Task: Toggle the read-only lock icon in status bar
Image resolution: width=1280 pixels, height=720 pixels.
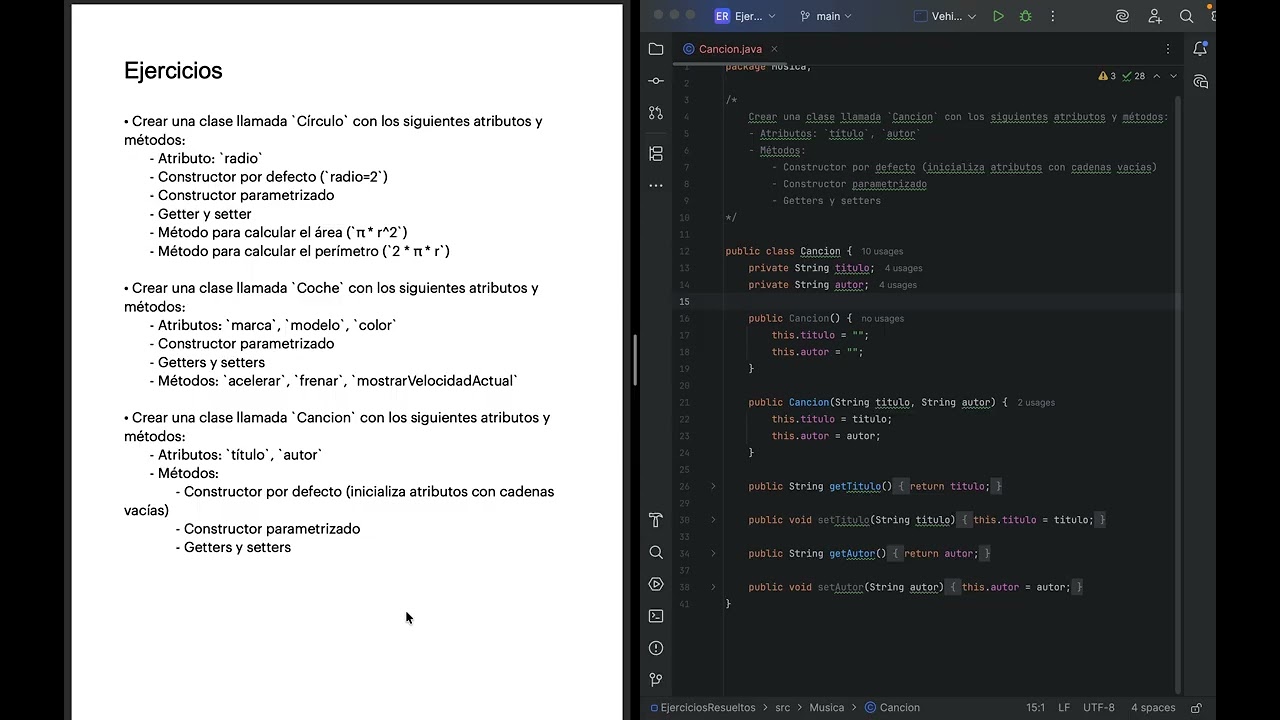Action: coord(1196,708)
